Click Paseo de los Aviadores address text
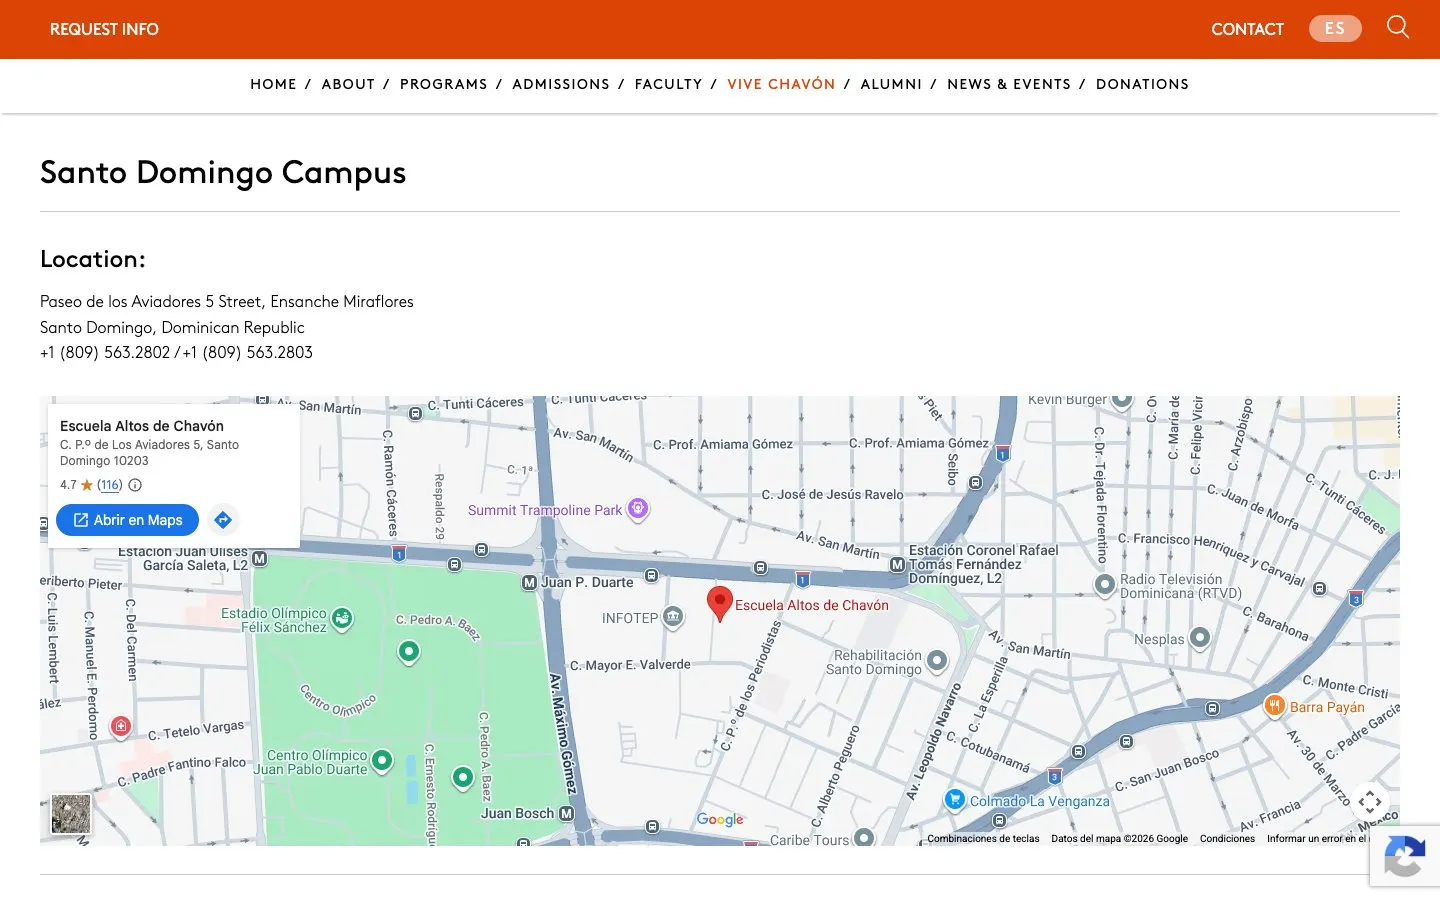Screen dimensions: 1440x900 pyautogui.click(x=227, y=301)
